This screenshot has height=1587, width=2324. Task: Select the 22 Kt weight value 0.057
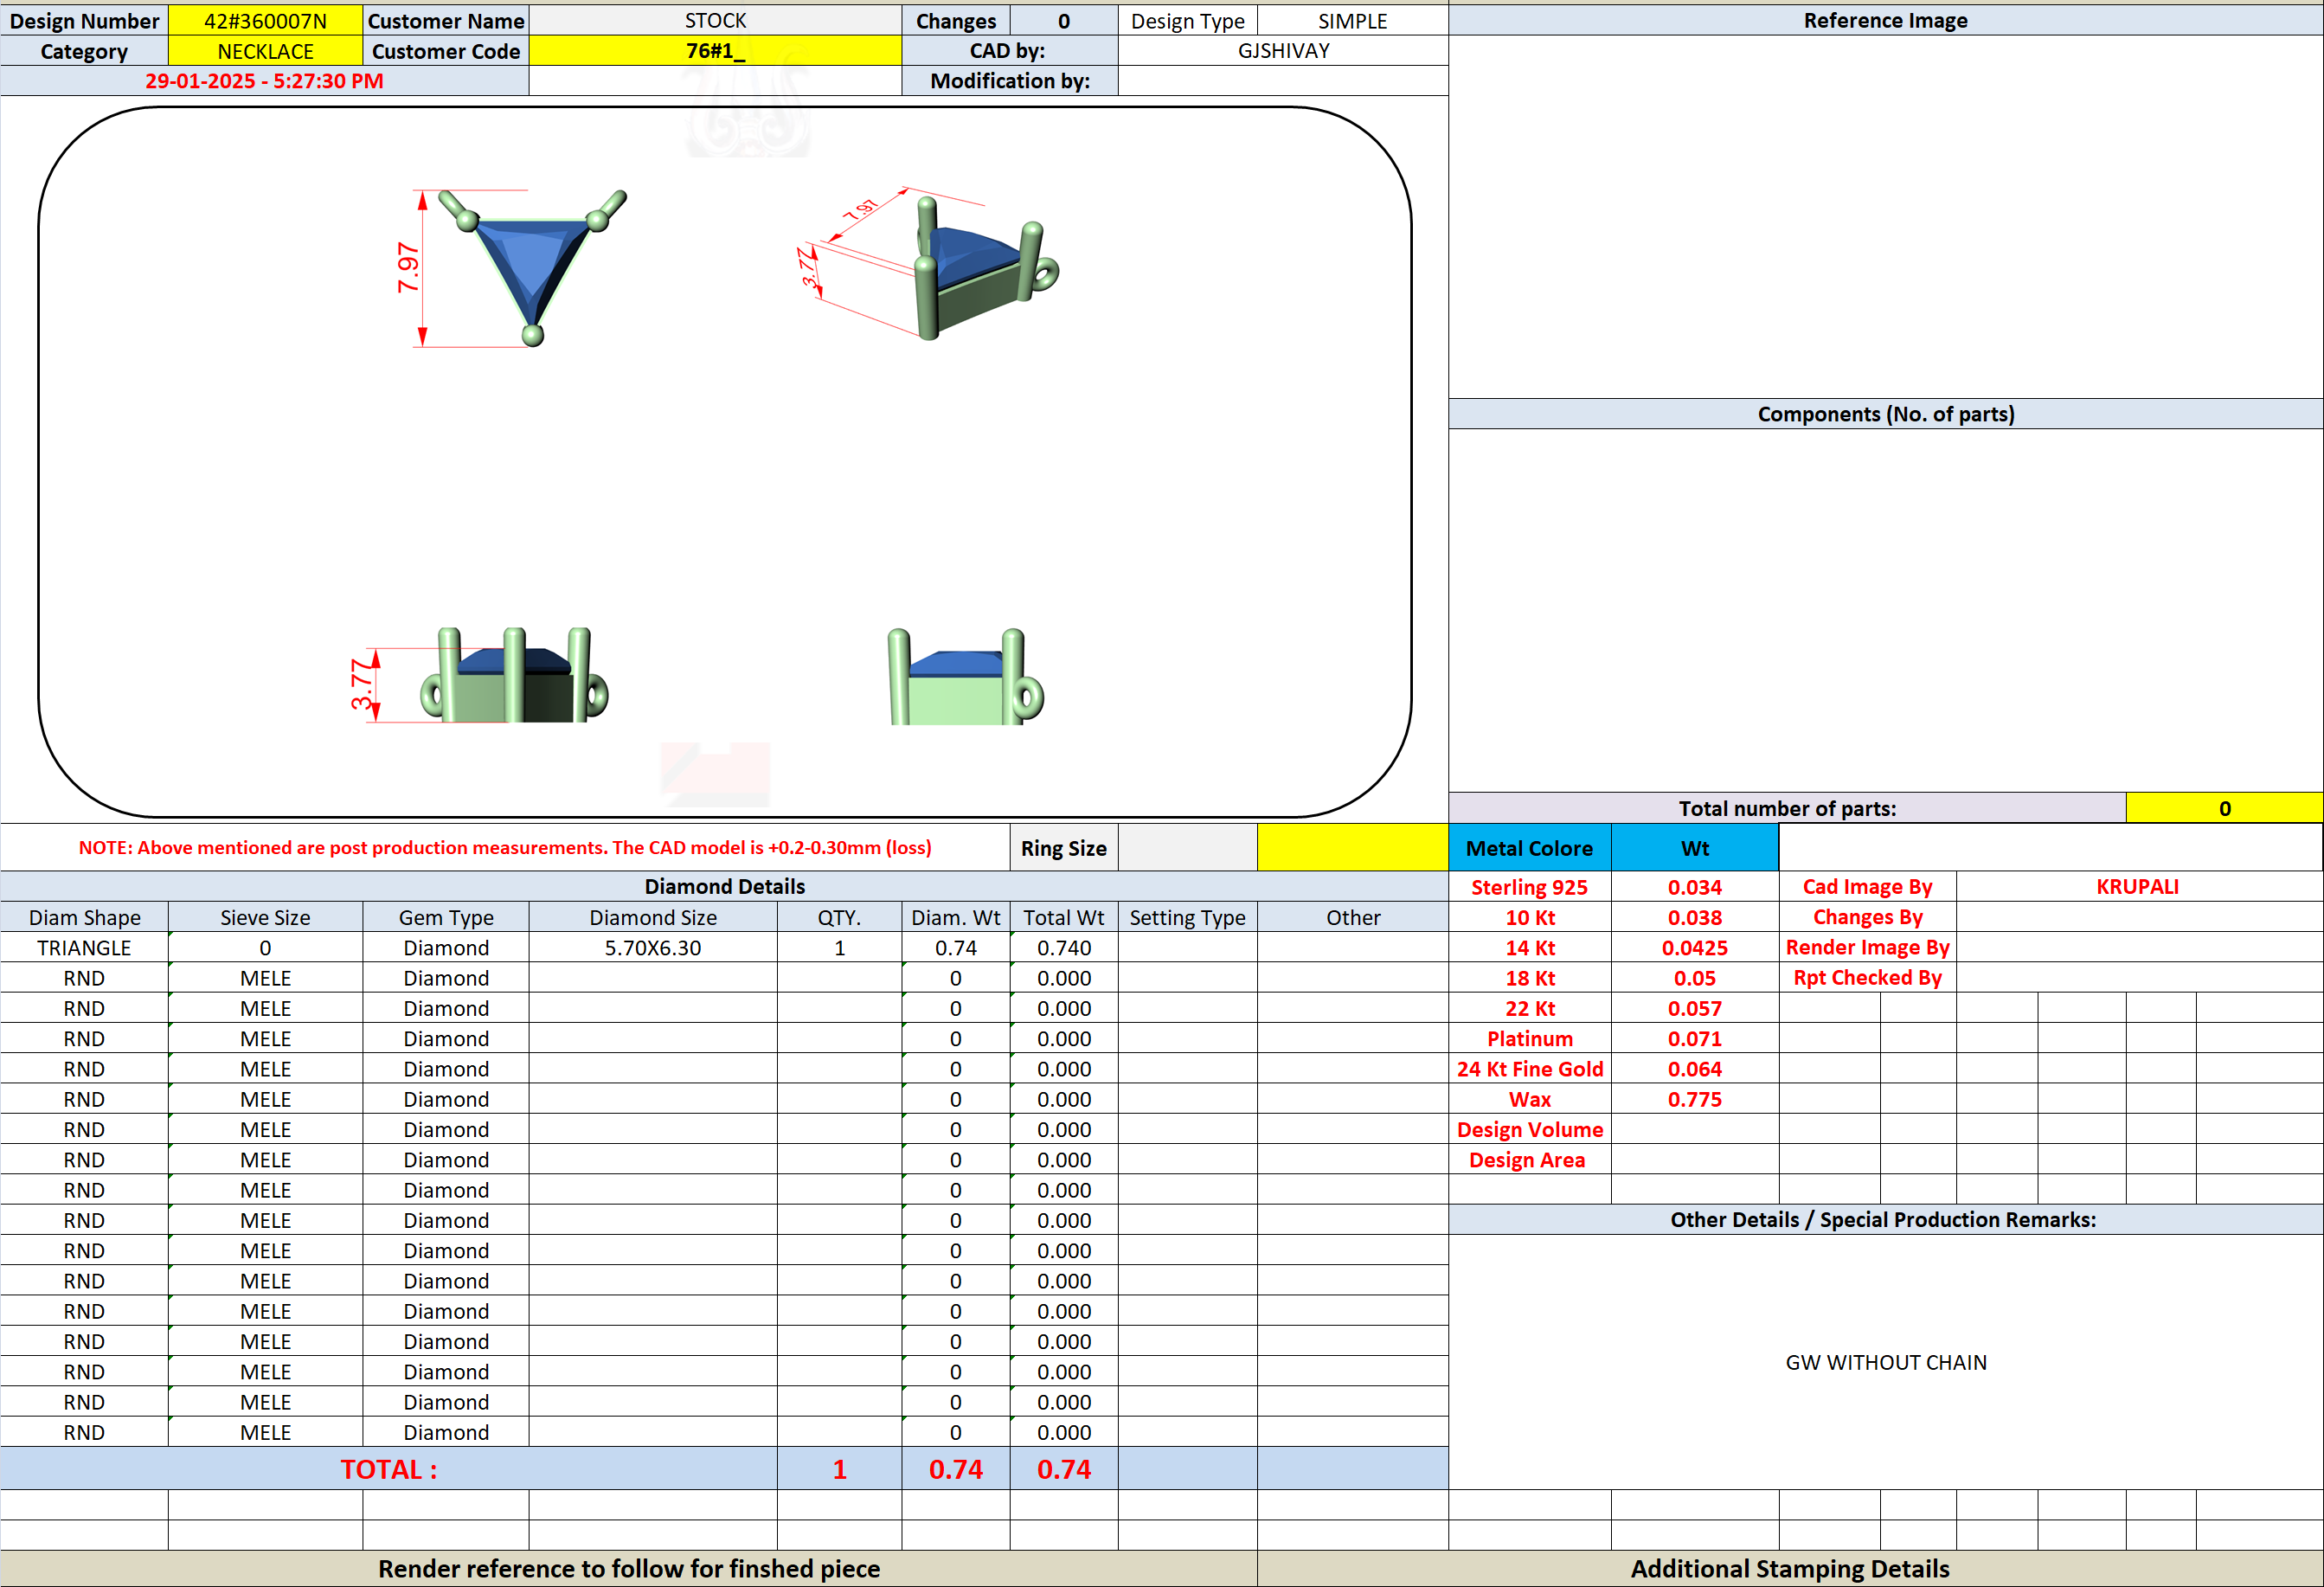pyautogui.click(x=1694, y=1008)
